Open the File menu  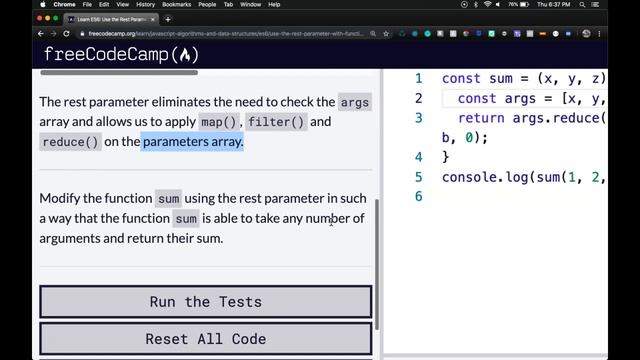tap(87, 4)
